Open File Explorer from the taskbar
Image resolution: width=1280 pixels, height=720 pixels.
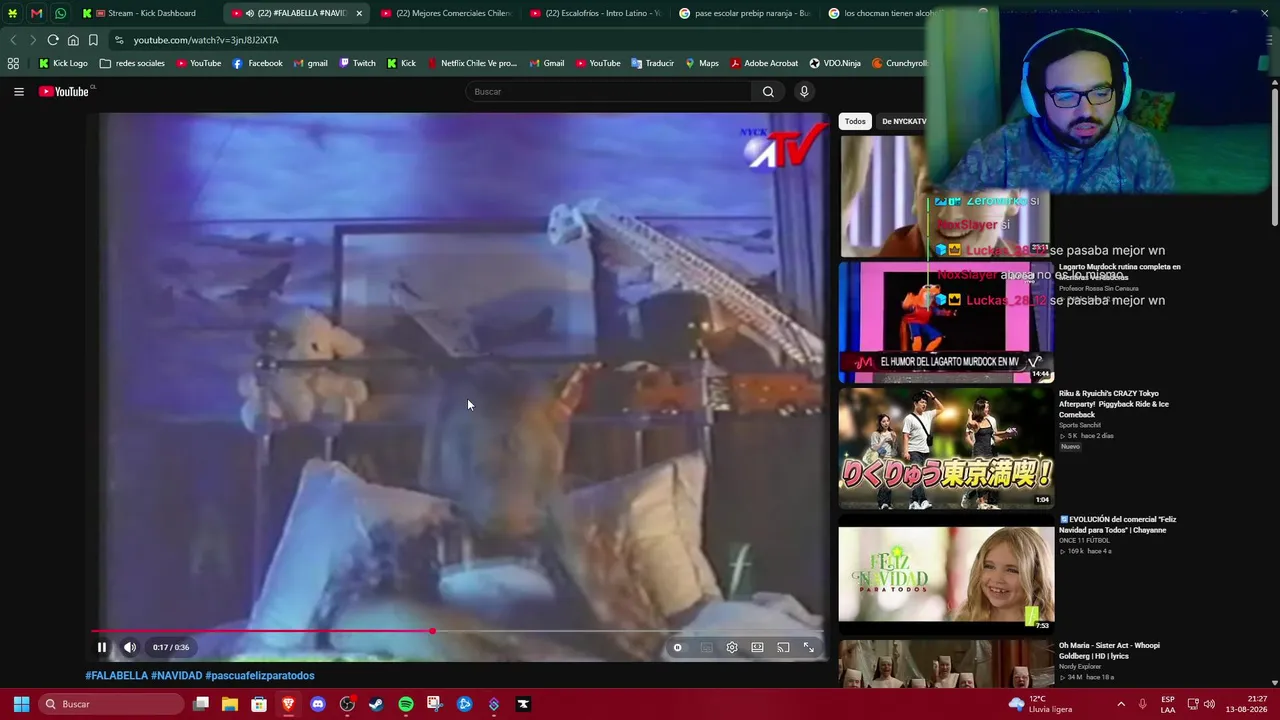[x=230, y=704]
